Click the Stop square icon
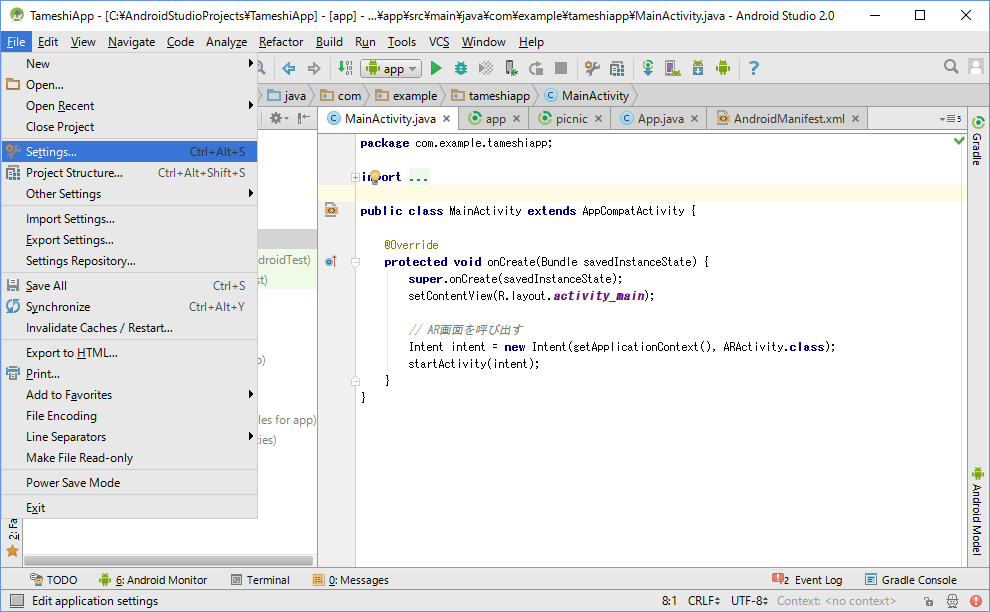Image resolution: width=990 pixels, height=612 pixels. (561, 68)
